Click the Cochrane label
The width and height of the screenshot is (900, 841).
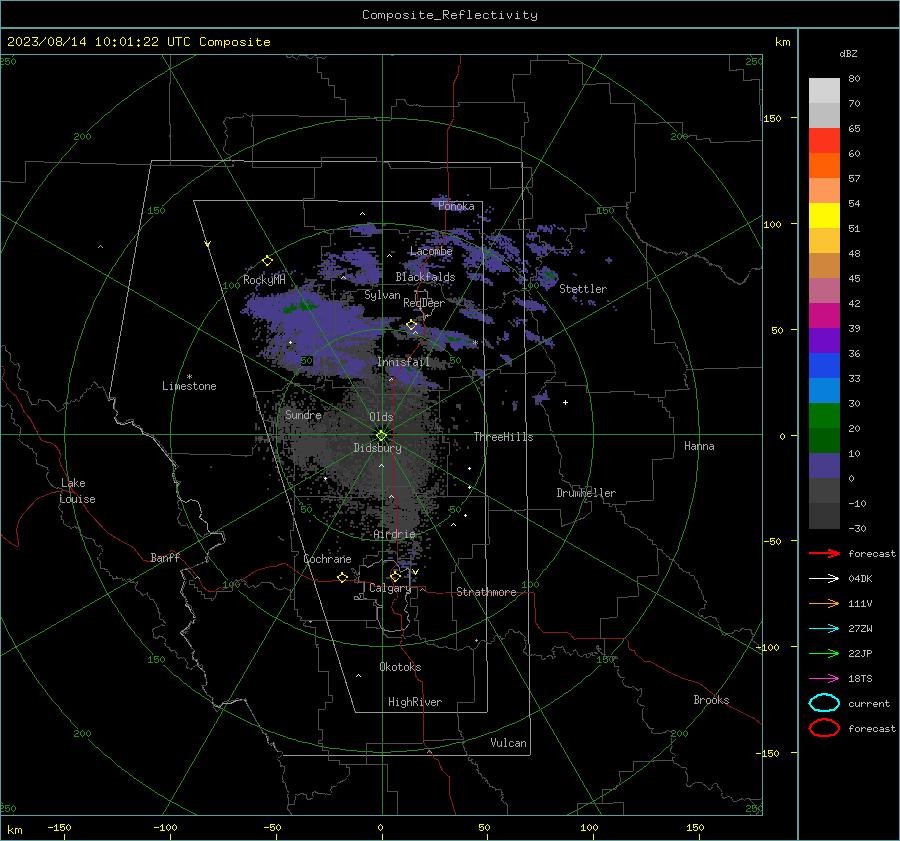[x=327, y=559]
